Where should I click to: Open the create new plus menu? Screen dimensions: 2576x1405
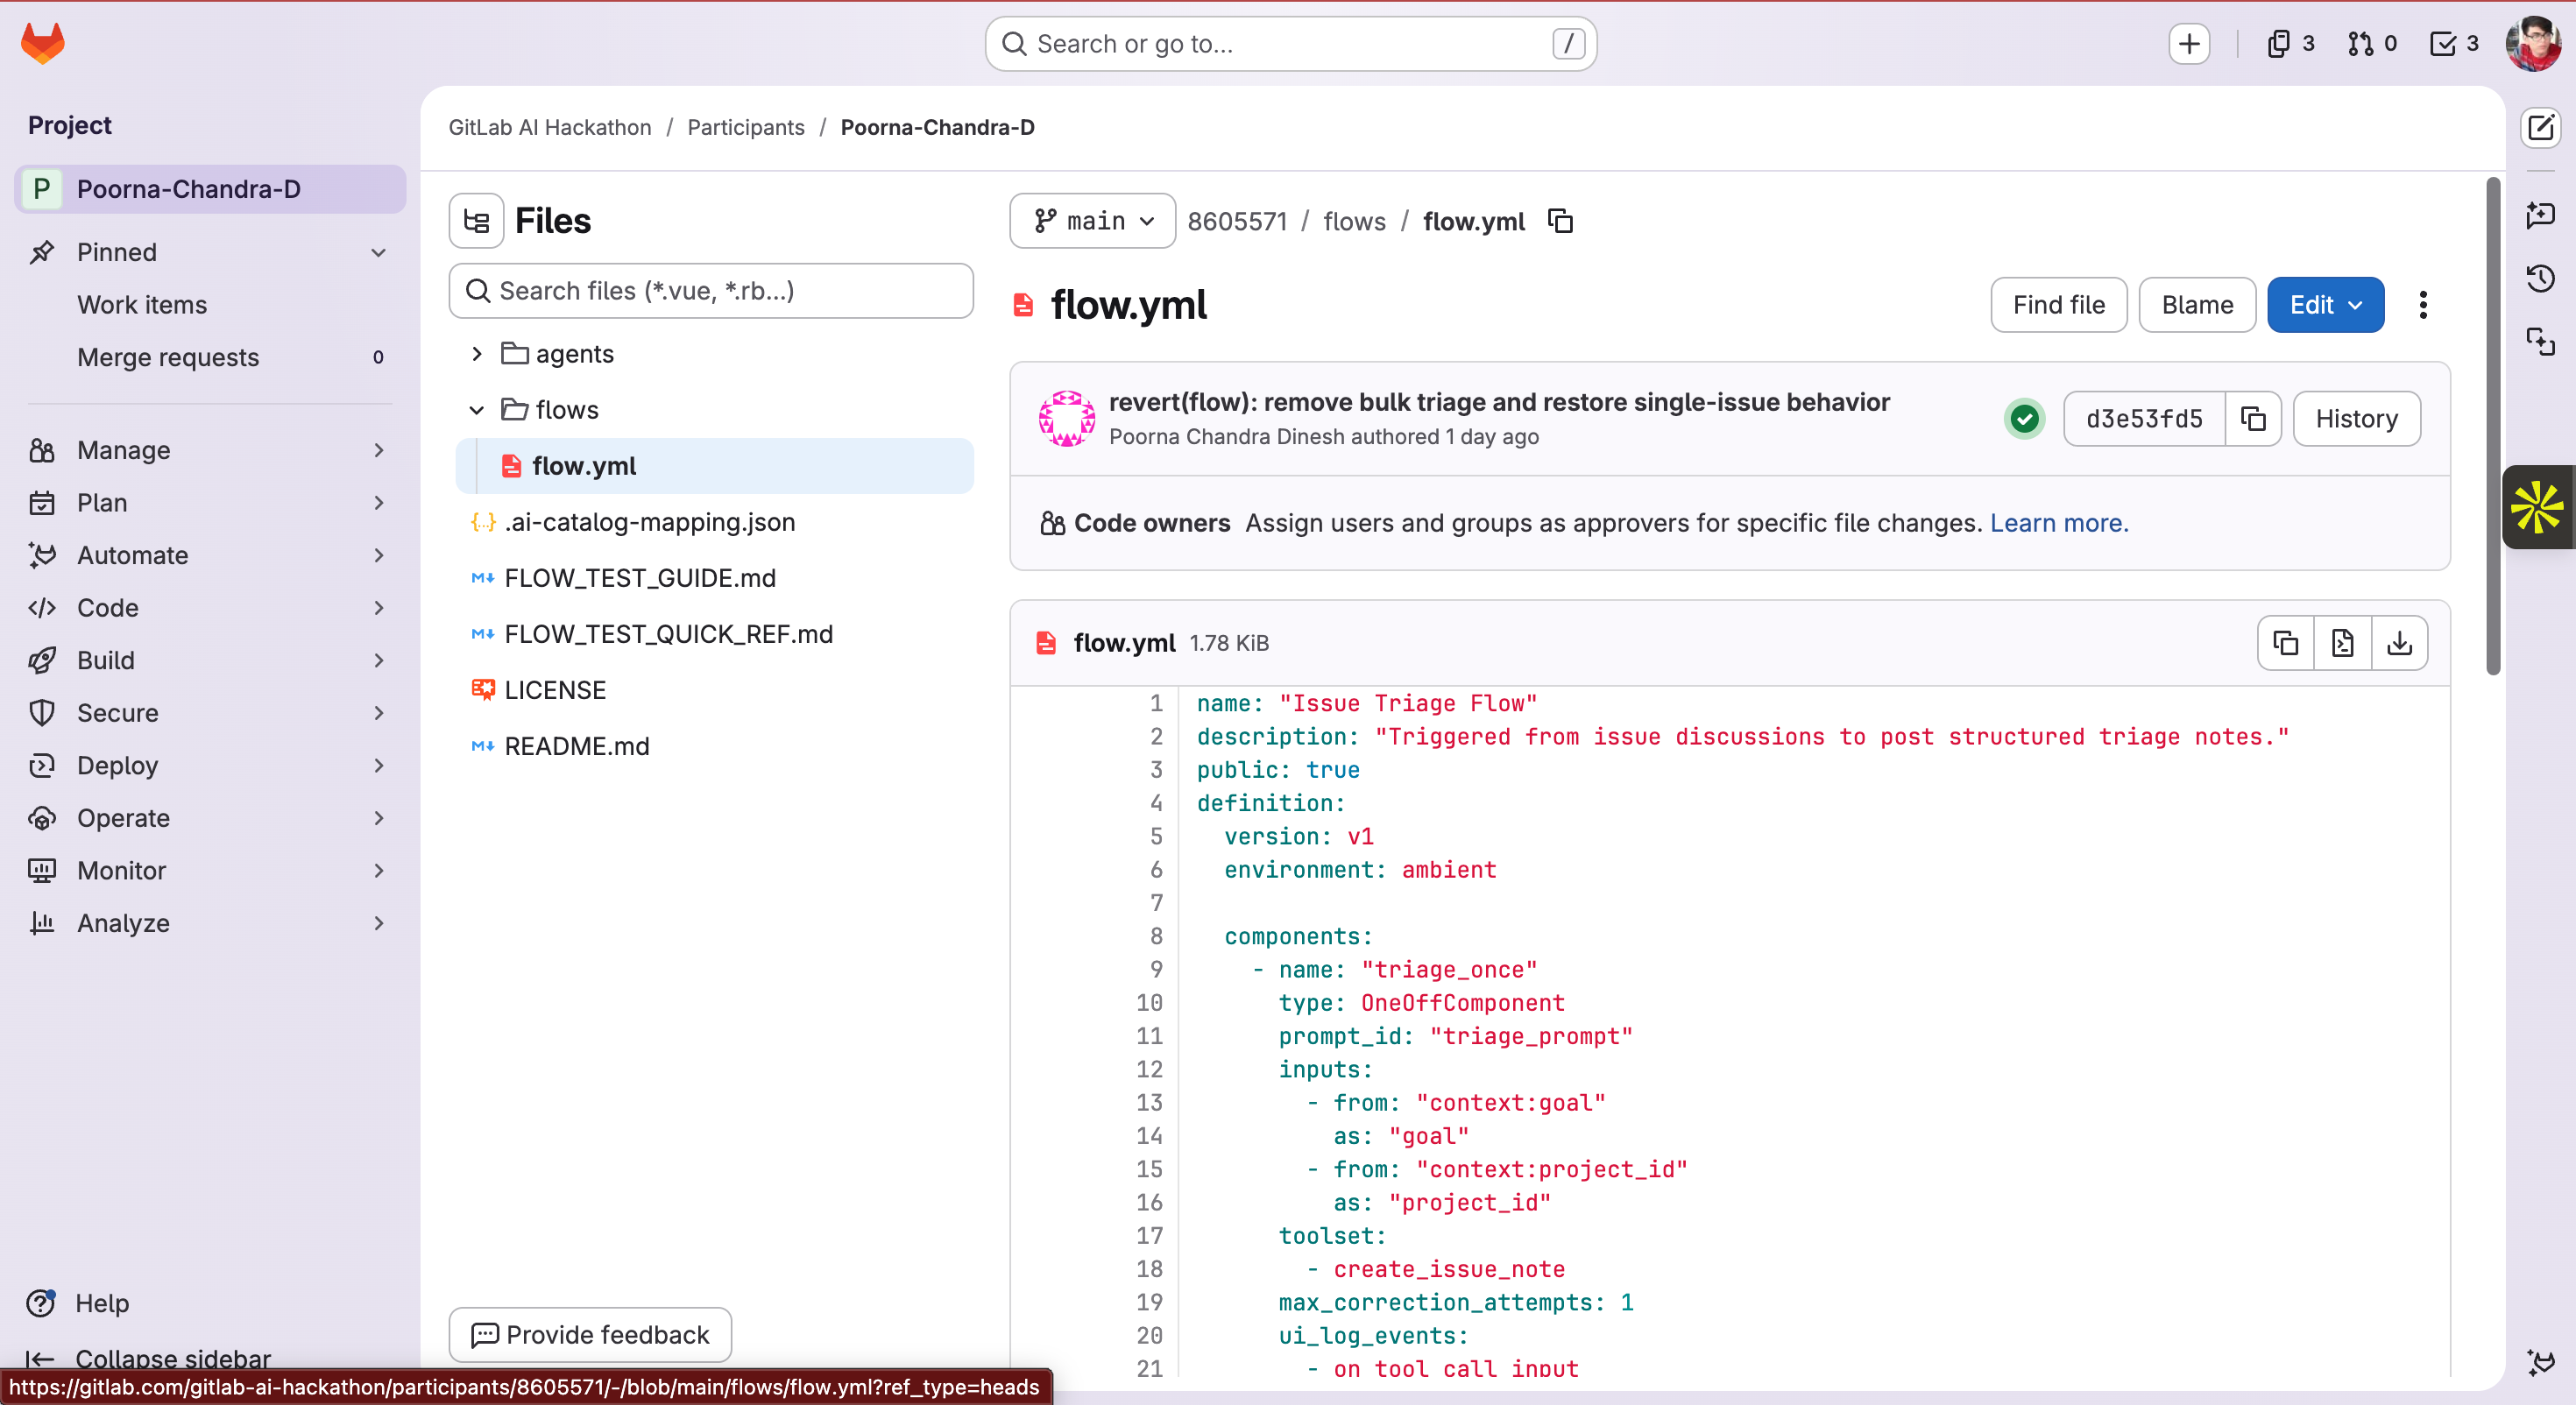pos(2189,44)
